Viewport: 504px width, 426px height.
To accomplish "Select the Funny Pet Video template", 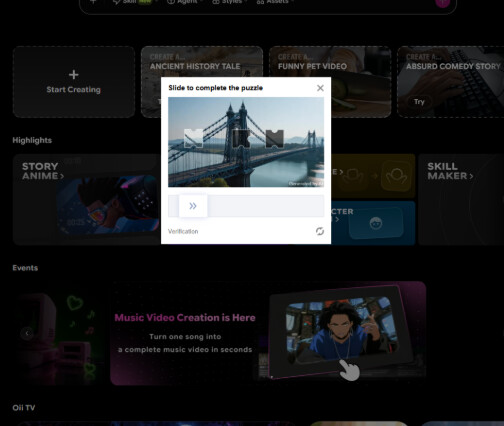I will point(312,66).
